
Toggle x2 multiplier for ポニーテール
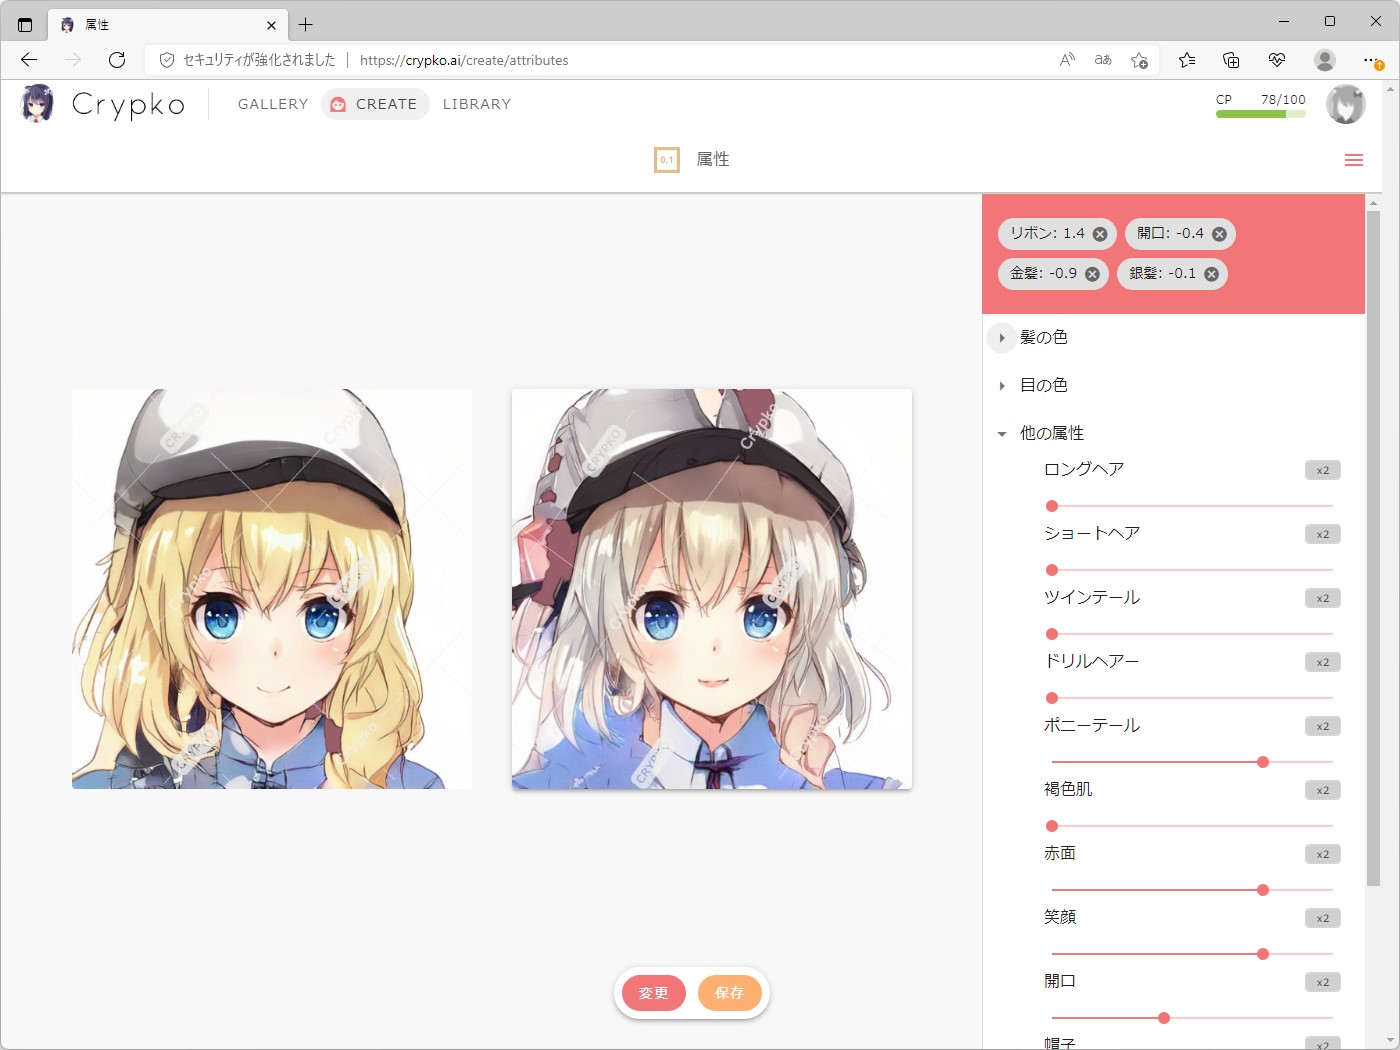1322,726
